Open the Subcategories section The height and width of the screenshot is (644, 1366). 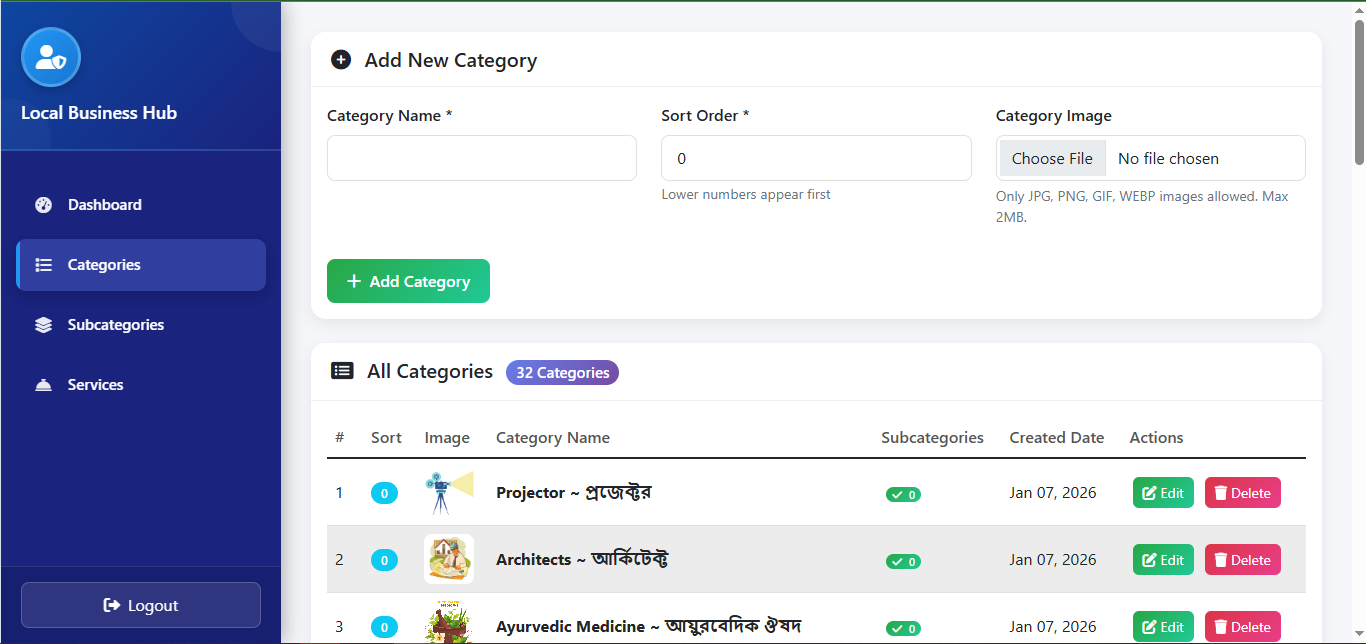click(115, 324)
